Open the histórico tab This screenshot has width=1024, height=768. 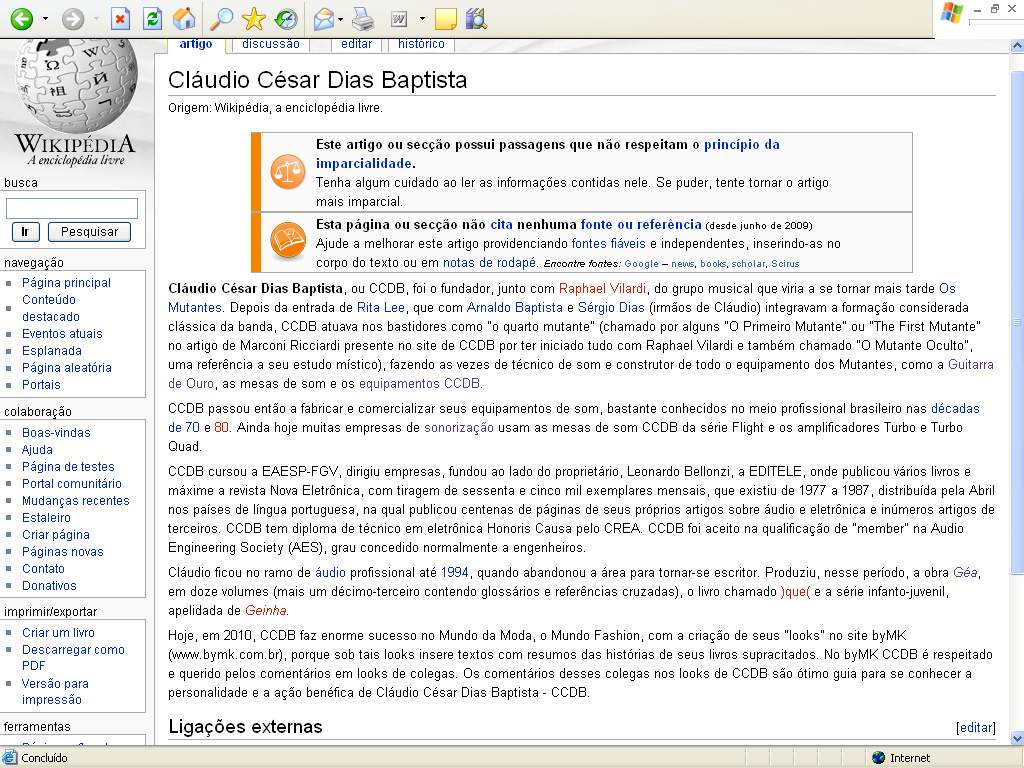421,44
